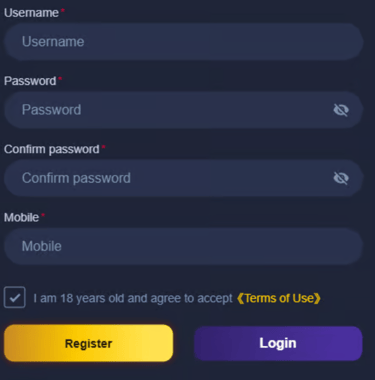375x380 pixels.
Task: Switch to the purple Login button
Action: click(x=278, y=343)
